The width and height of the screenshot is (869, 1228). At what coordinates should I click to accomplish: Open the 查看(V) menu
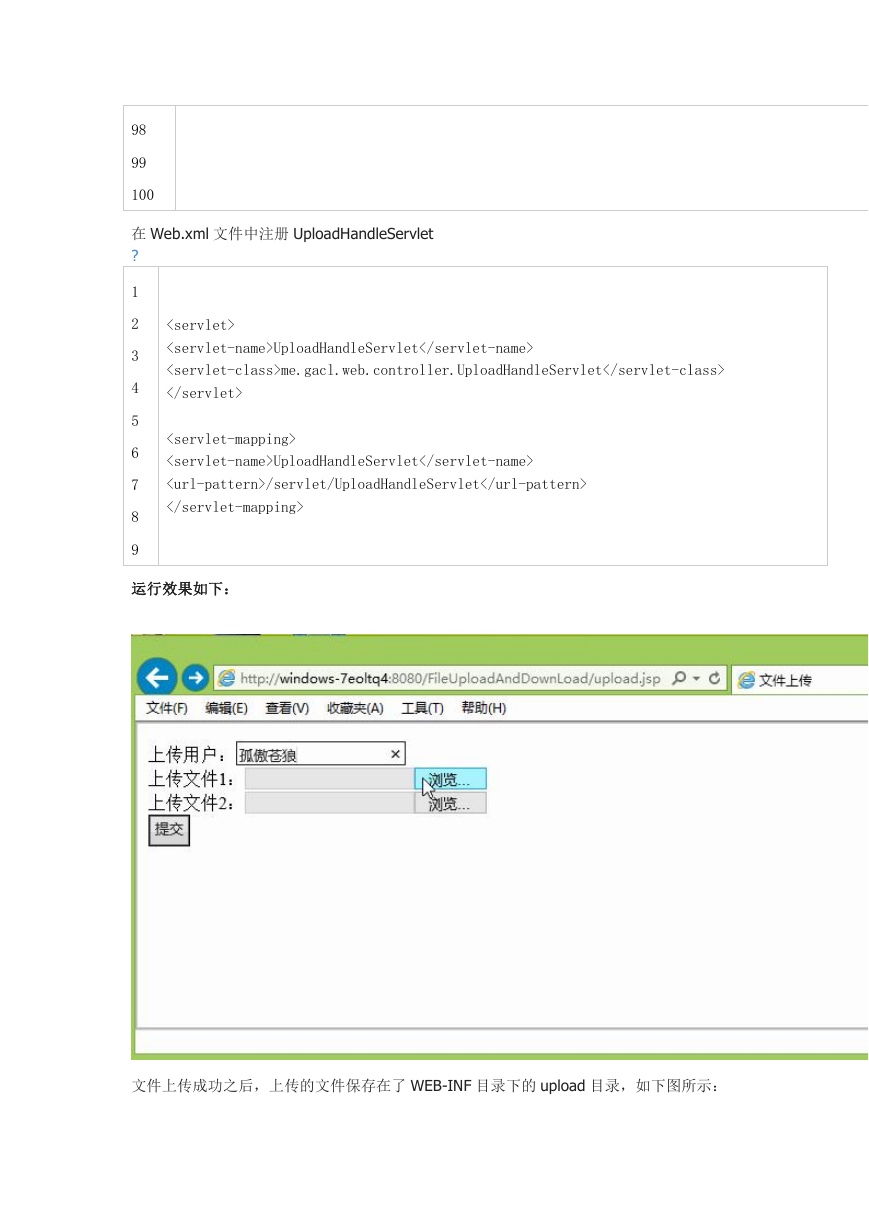click(287, 708)
